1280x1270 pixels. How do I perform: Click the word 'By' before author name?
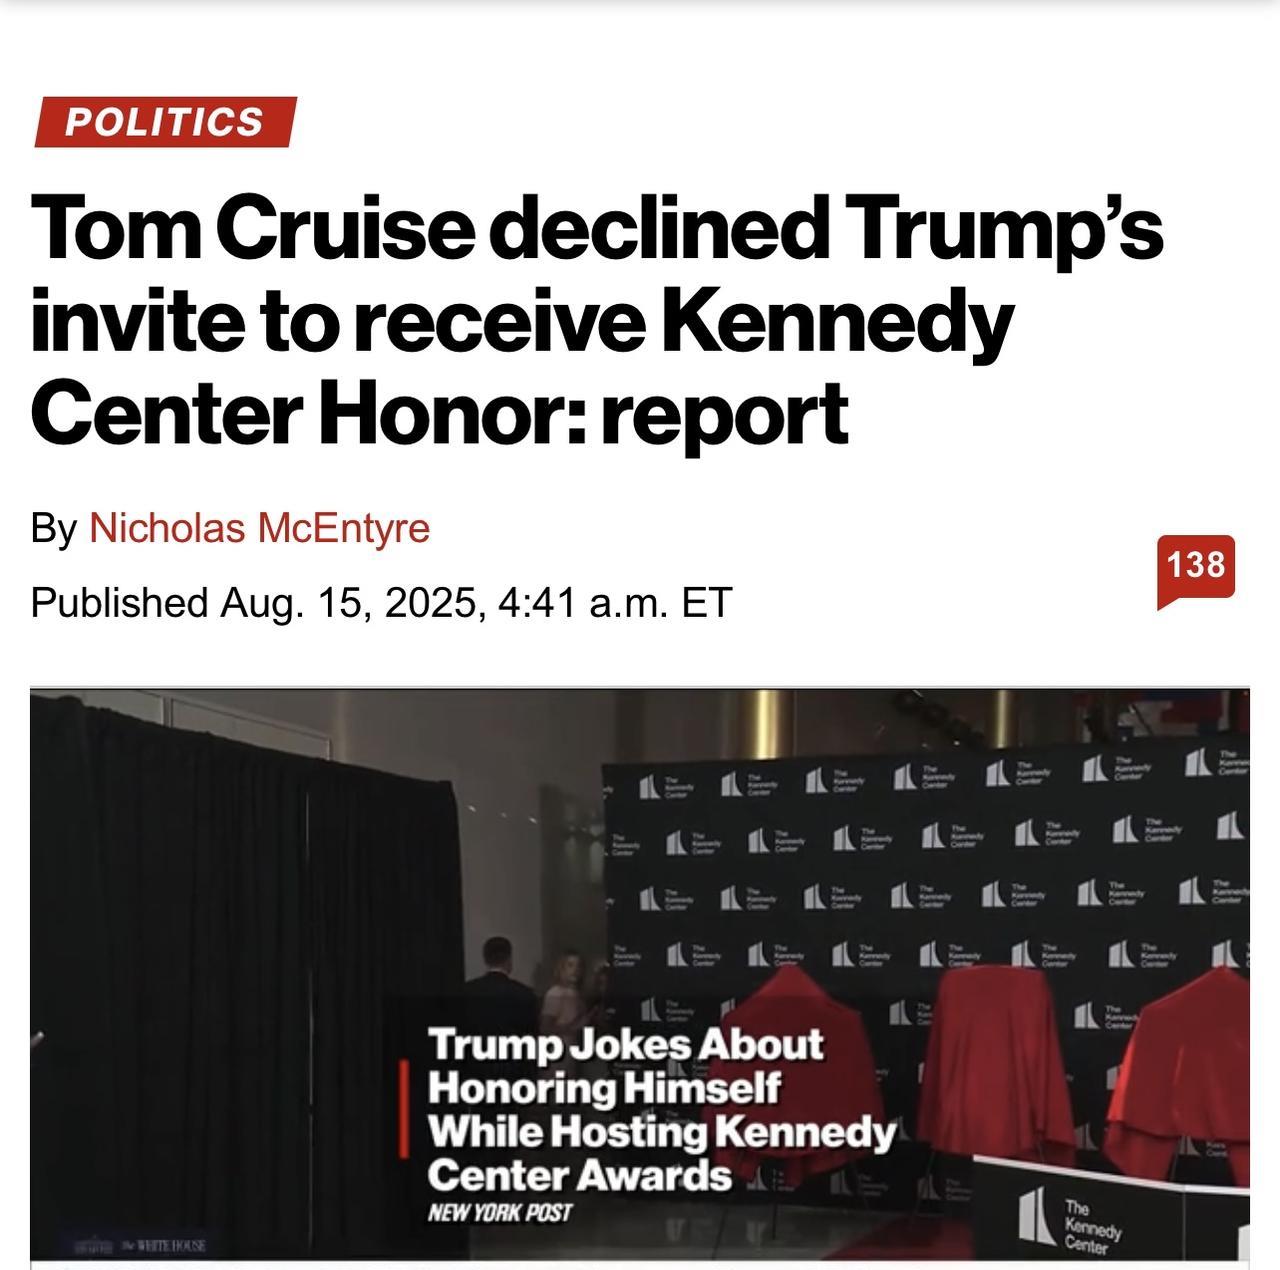tap(53, 528)
